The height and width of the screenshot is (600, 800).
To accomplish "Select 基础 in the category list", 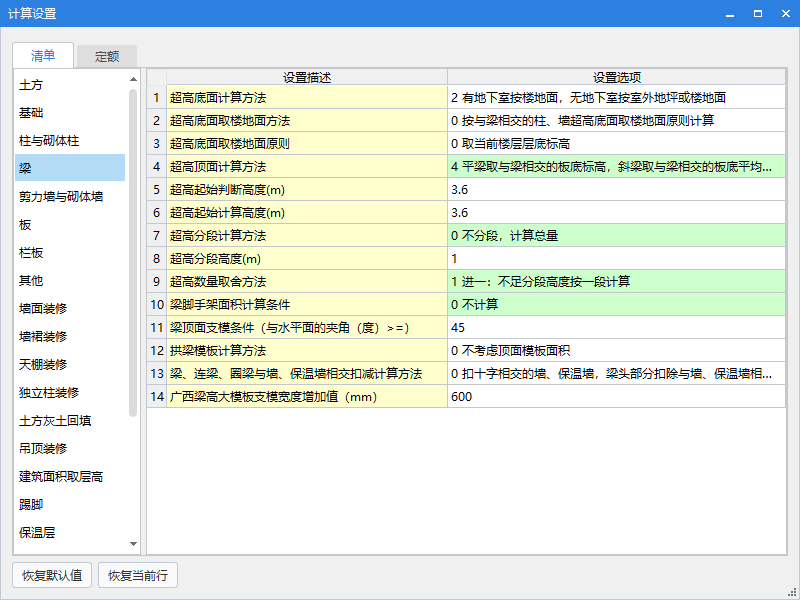I will (x=70, y=113).
